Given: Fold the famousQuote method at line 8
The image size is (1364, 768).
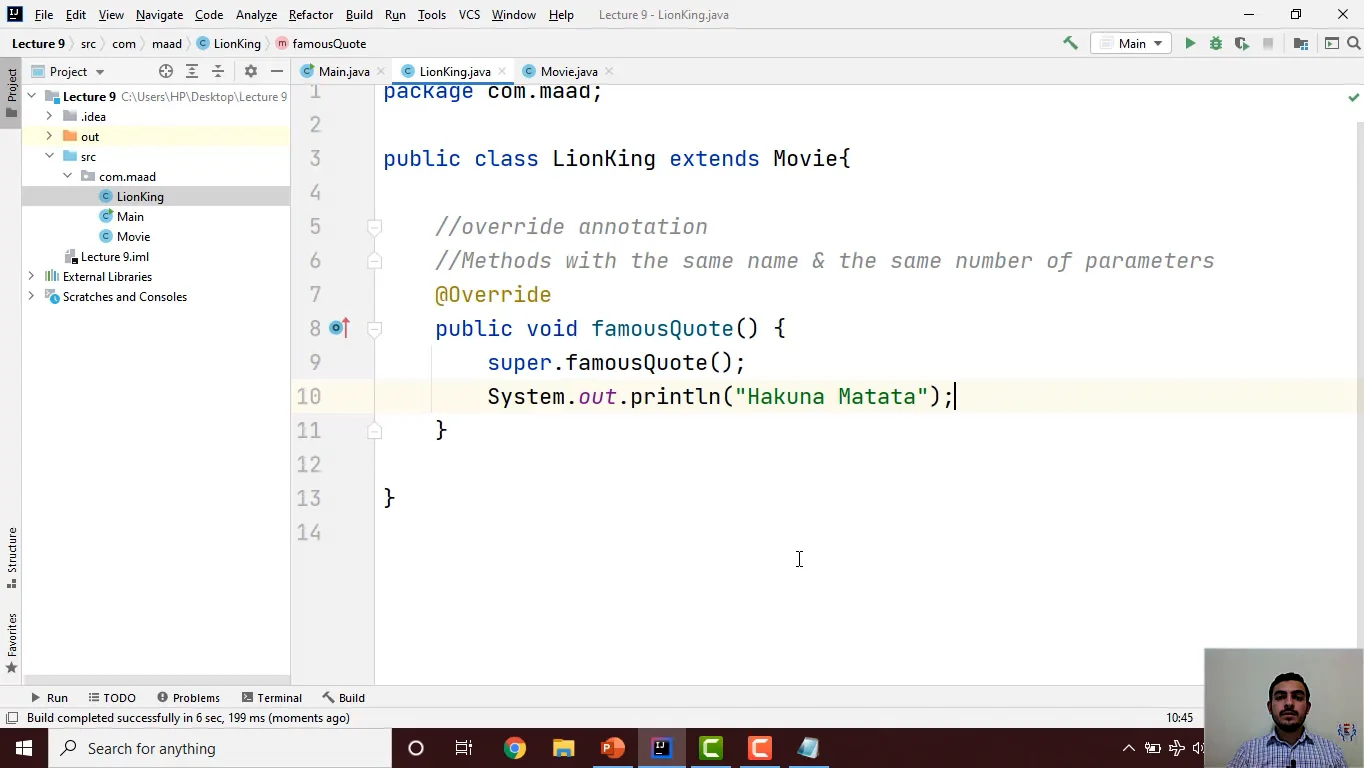Looking at the screenshot, I should [374, 328].
